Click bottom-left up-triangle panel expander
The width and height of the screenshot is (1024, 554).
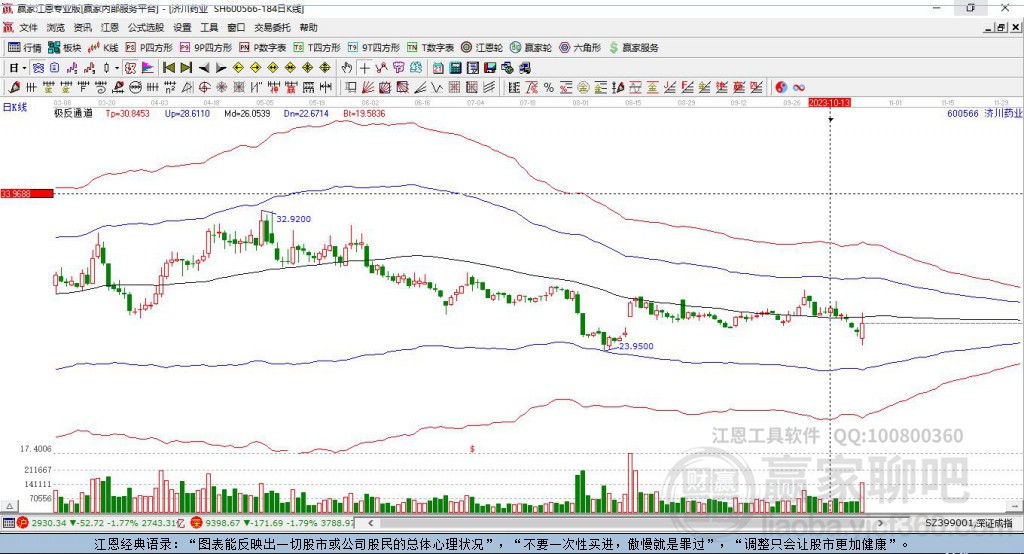coord(9,506)
